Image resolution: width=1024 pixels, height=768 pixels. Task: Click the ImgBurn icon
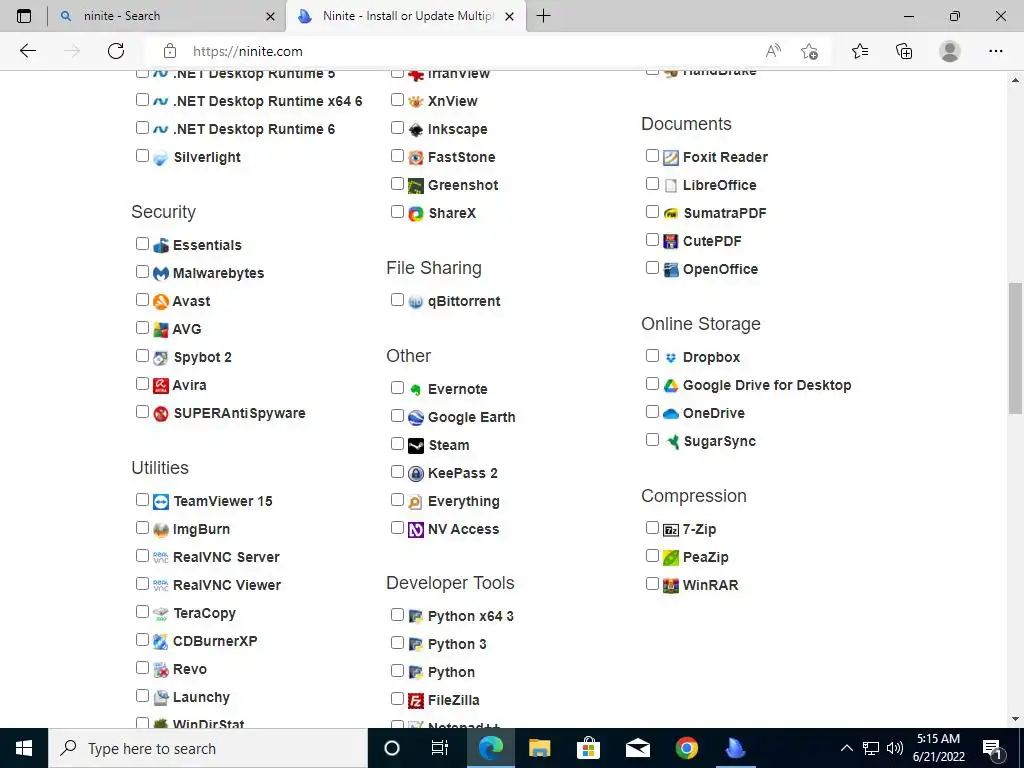pyautogui.click(x=161, y=530)
